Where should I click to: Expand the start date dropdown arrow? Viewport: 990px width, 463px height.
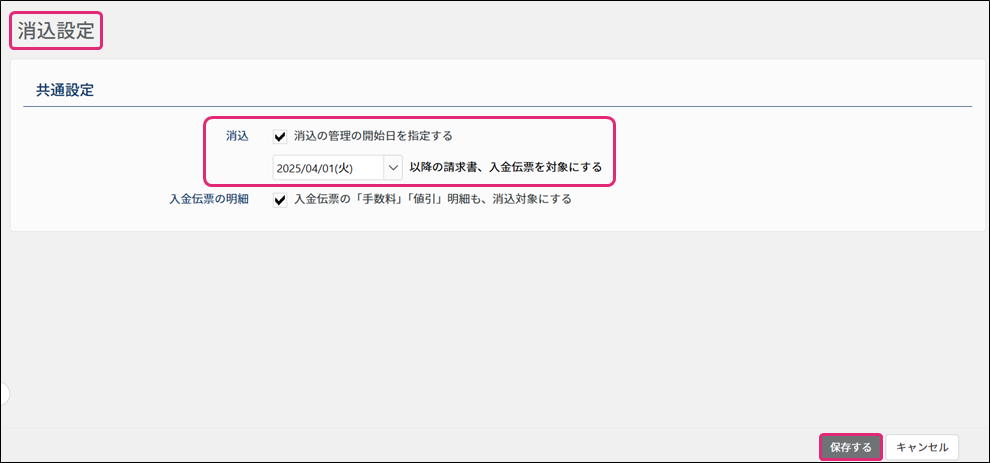tap(393, 168)
